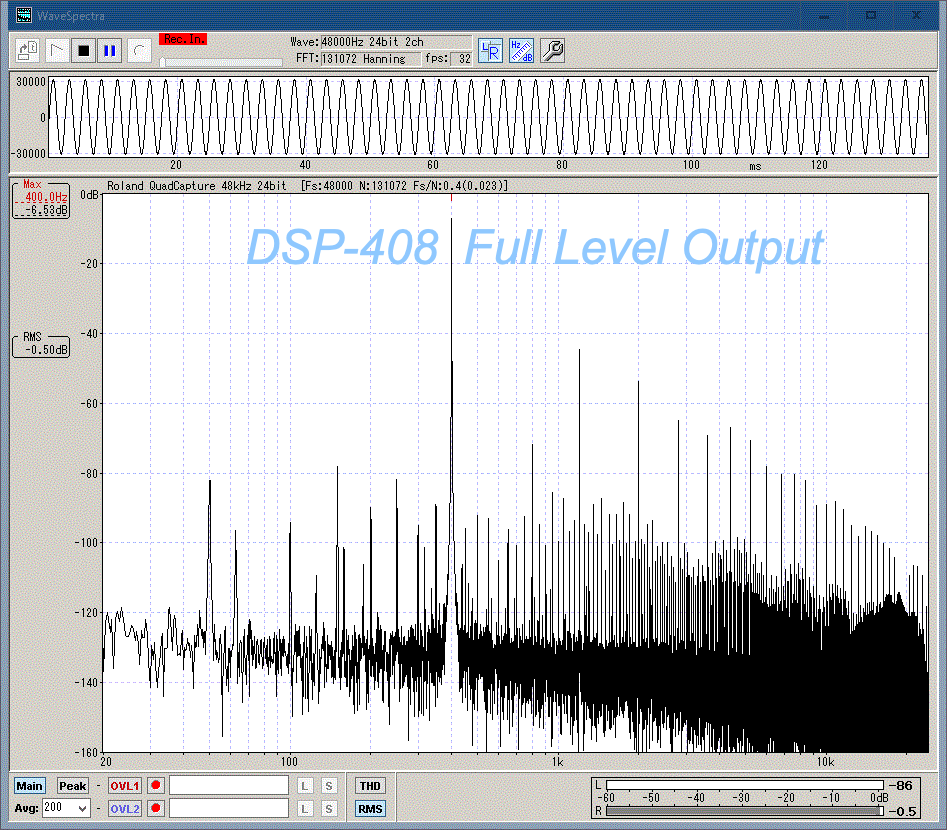
Task: Click the S save button for OVL1
Action: (329, 786)
